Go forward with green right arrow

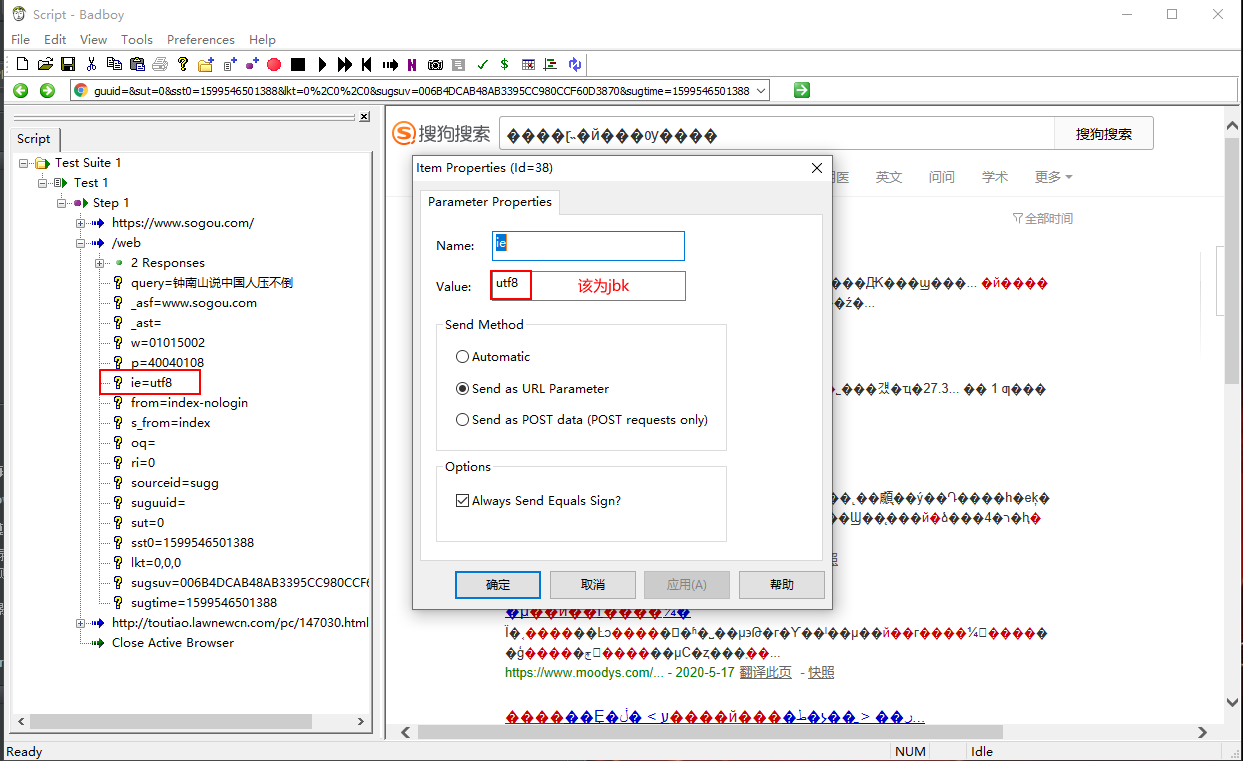pyautogui.click(x=47, y=90)
